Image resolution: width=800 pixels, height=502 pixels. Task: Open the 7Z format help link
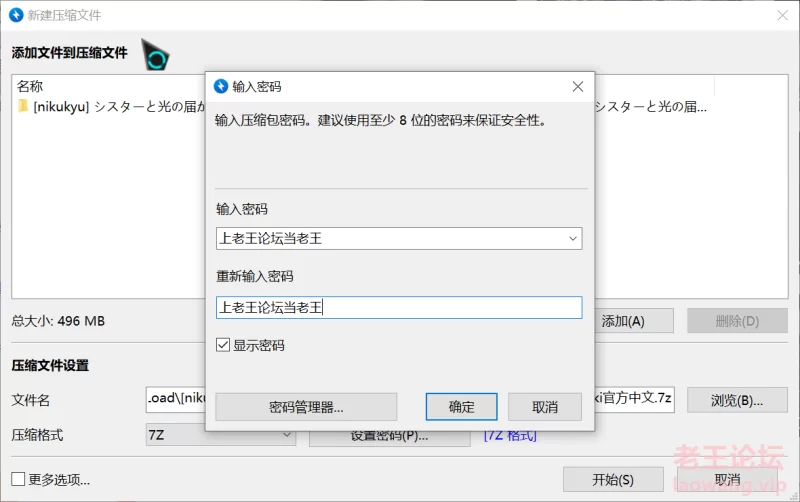point(510,436)
